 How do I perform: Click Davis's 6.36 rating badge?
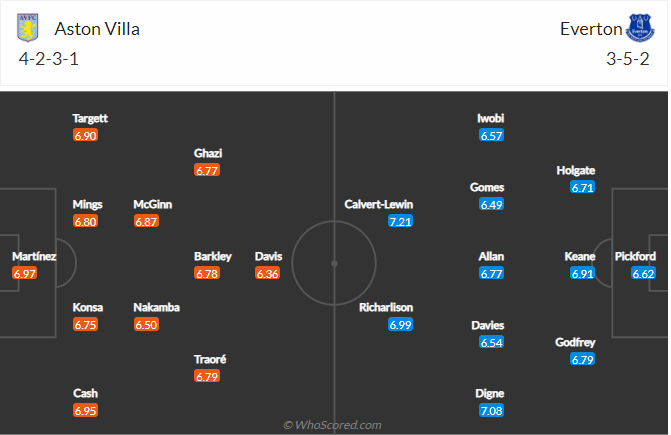coord(268,273)
